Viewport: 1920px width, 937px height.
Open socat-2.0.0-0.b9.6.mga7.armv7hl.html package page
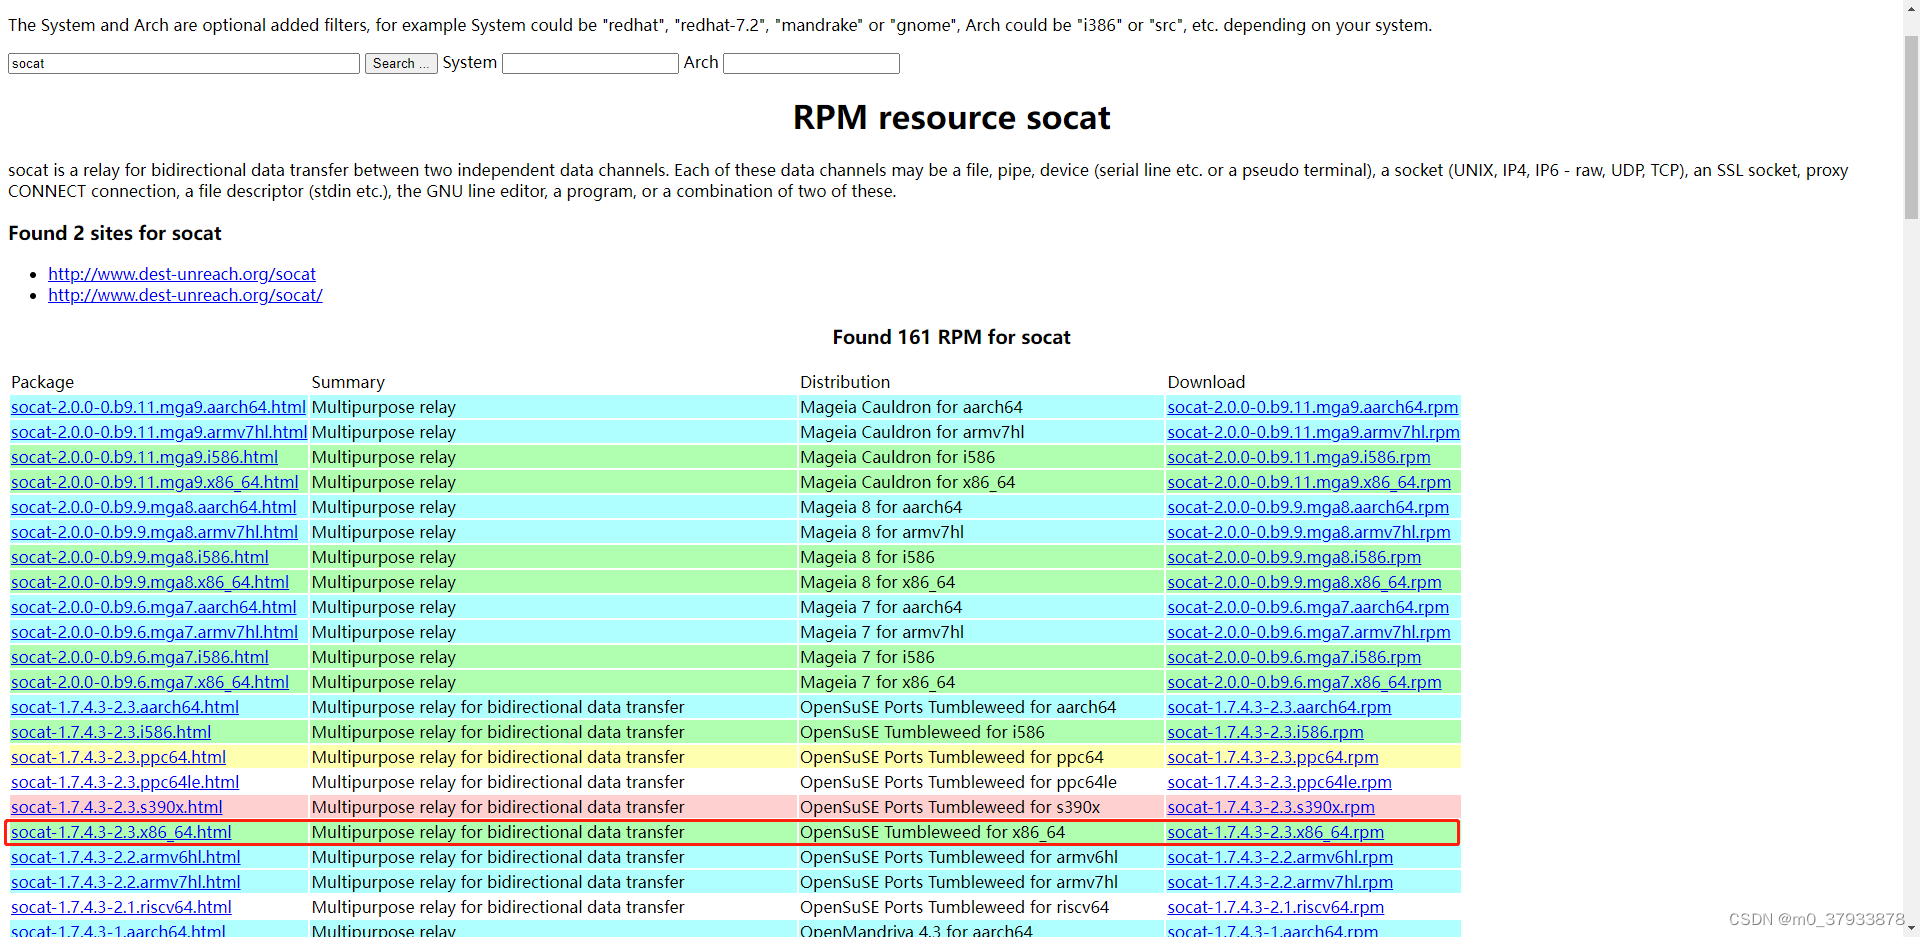(154, 632)
